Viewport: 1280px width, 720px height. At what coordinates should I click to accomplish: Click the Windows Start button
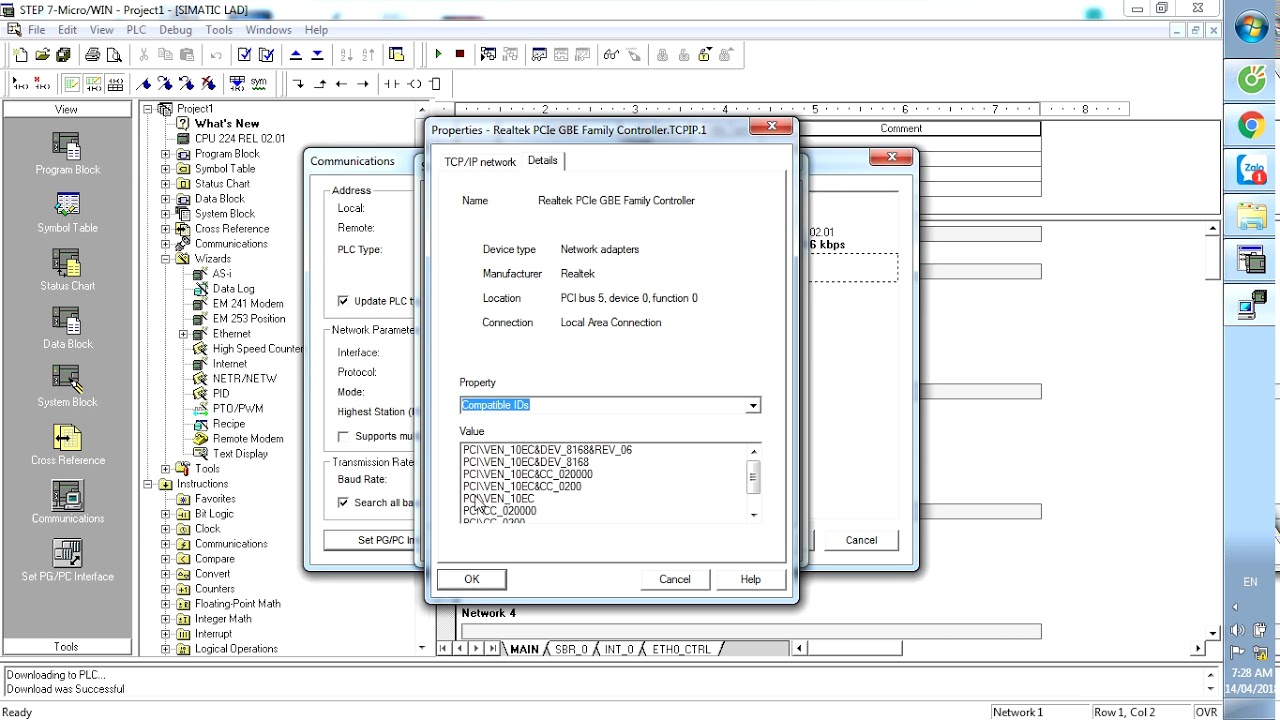pyautogui.click(x=1251, y=28)
